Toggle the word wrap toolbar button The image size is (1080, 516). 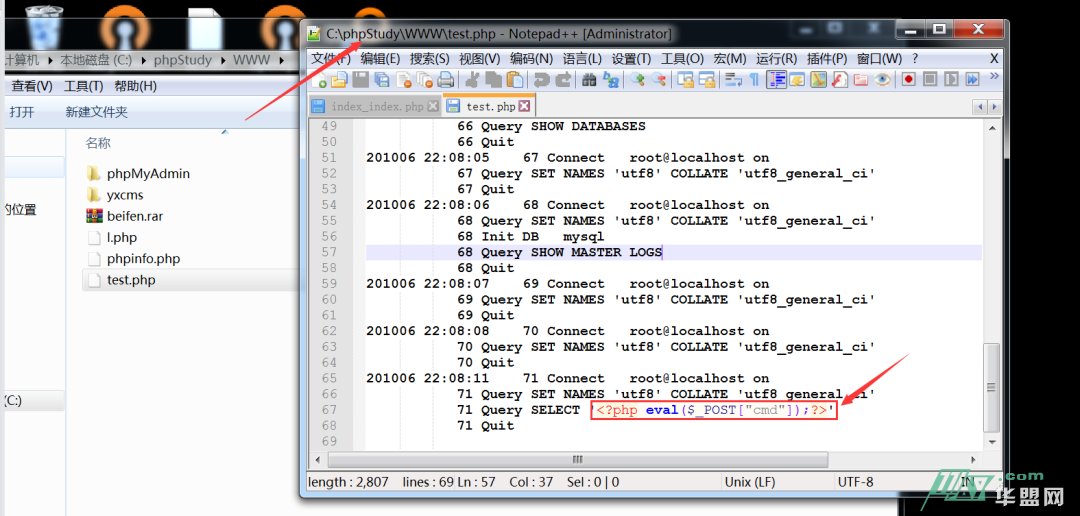click(732, 80)
